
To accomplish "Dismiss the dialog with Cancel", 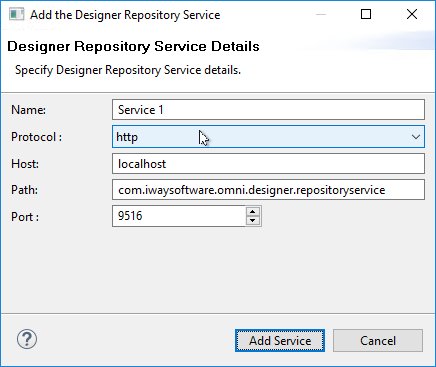I will point(378,341).
